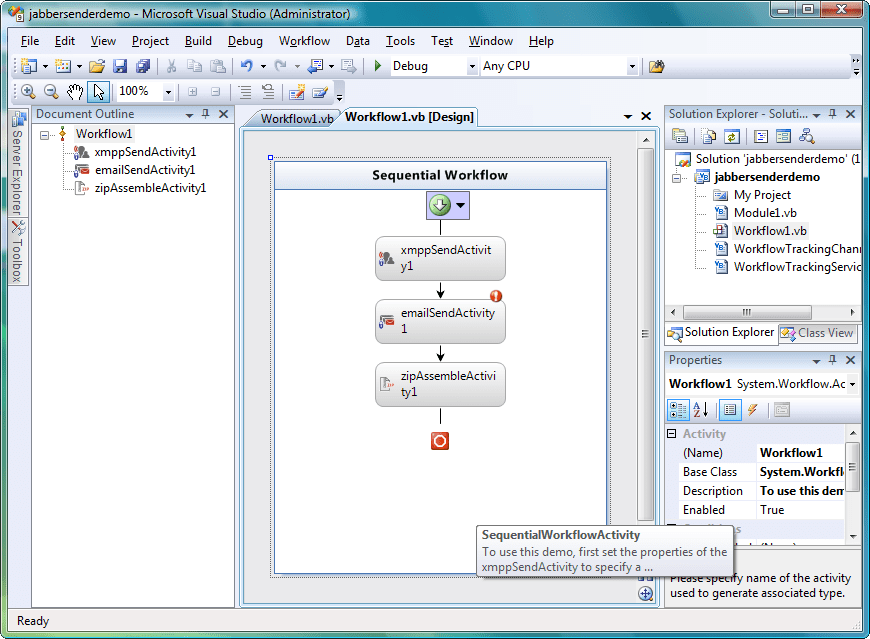Select emailSendActivity1 in Document Outline

145,170
